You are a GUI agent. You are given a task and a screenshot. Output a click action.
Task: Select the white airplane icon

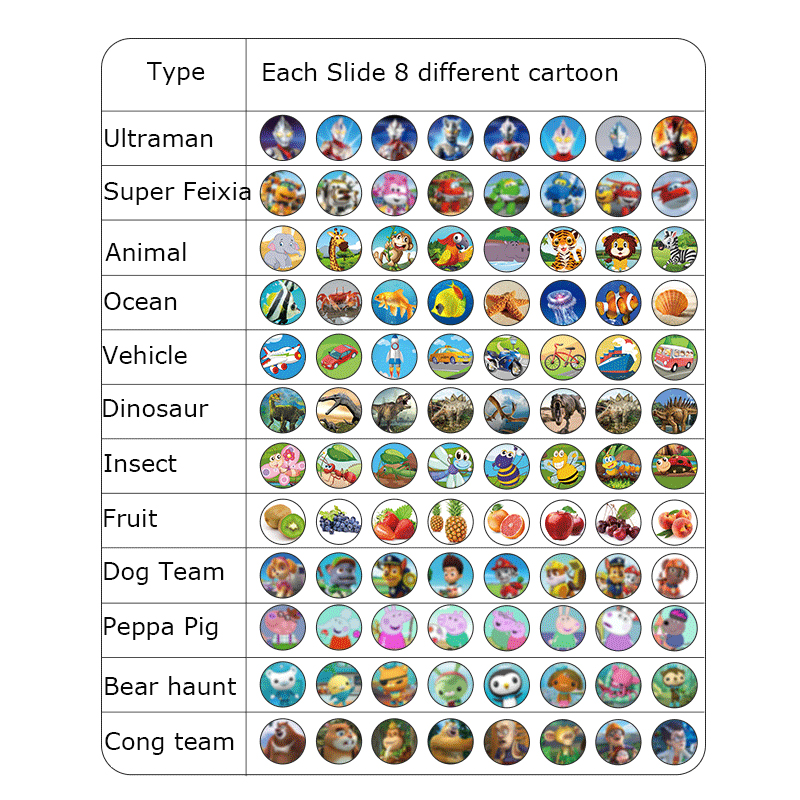point(281,357)
